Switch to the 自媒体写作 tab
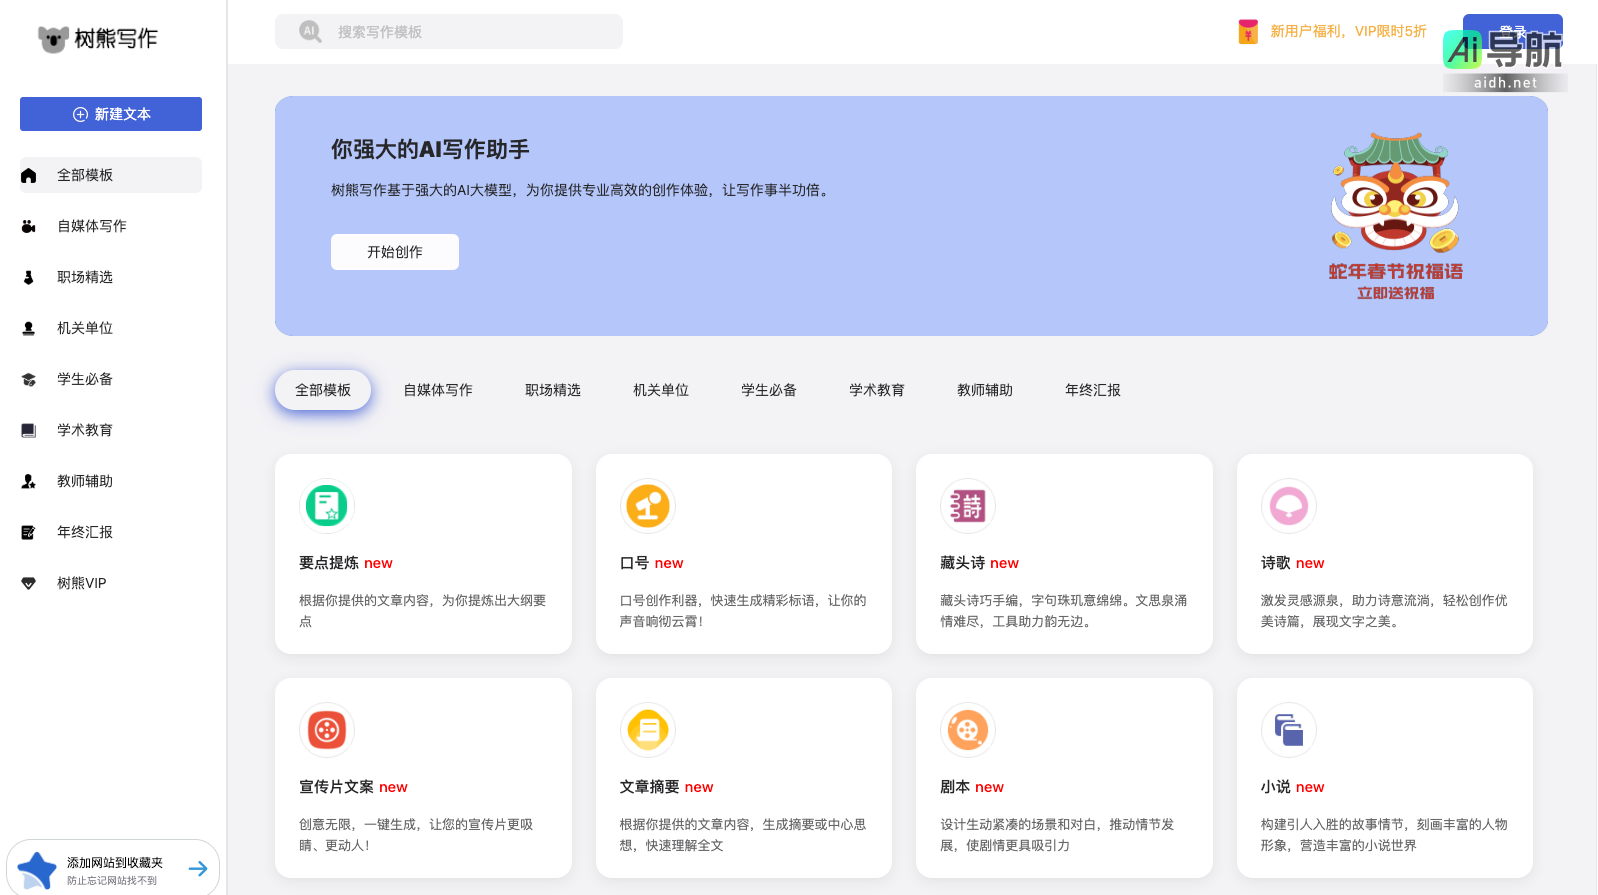 coord(438,390)
